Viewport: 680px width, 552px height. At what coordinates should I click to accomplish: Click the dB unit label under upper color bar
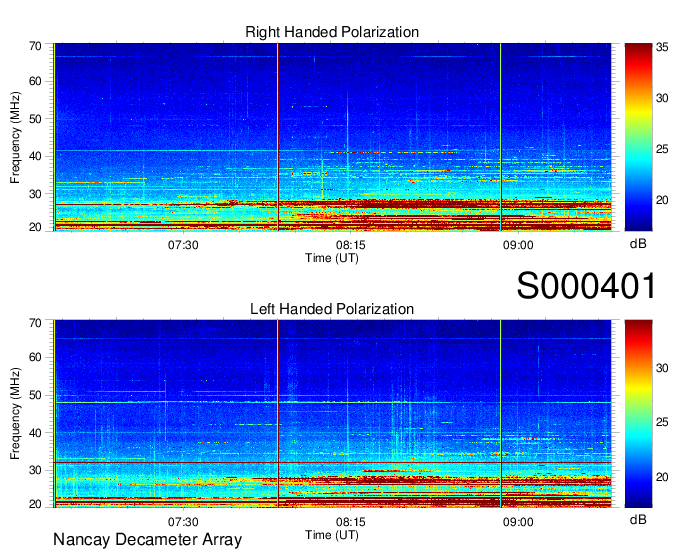click(638, 244)
